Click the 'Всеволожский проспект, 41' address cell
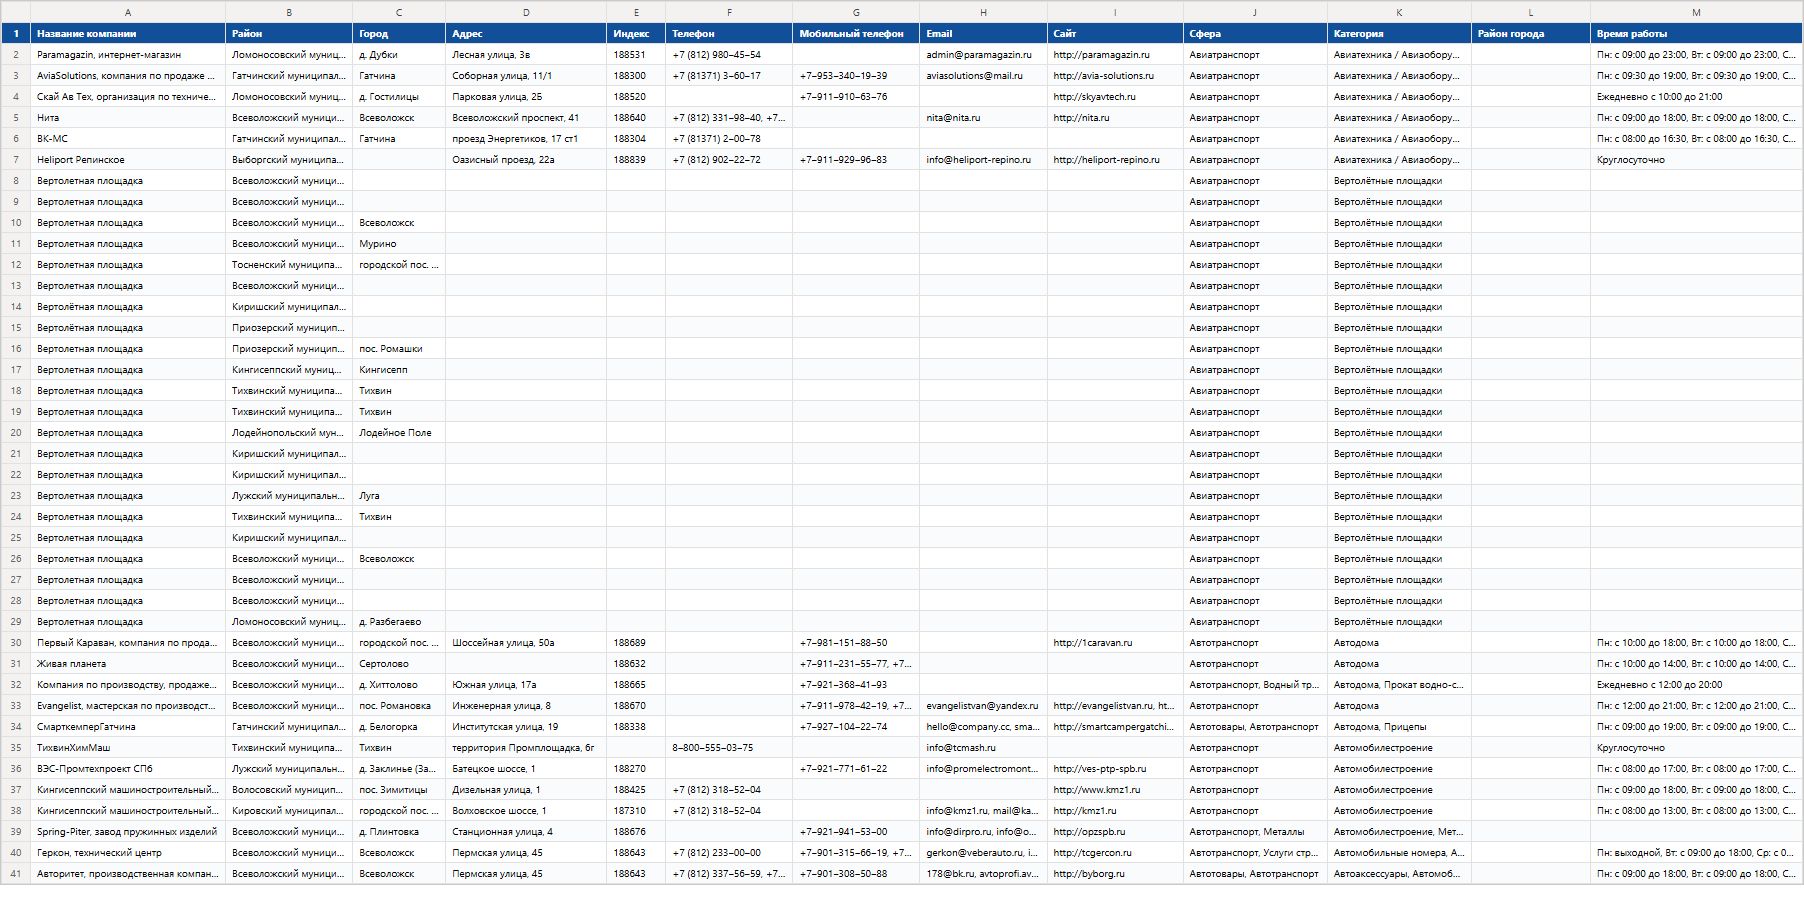 [x=526, y=118]
